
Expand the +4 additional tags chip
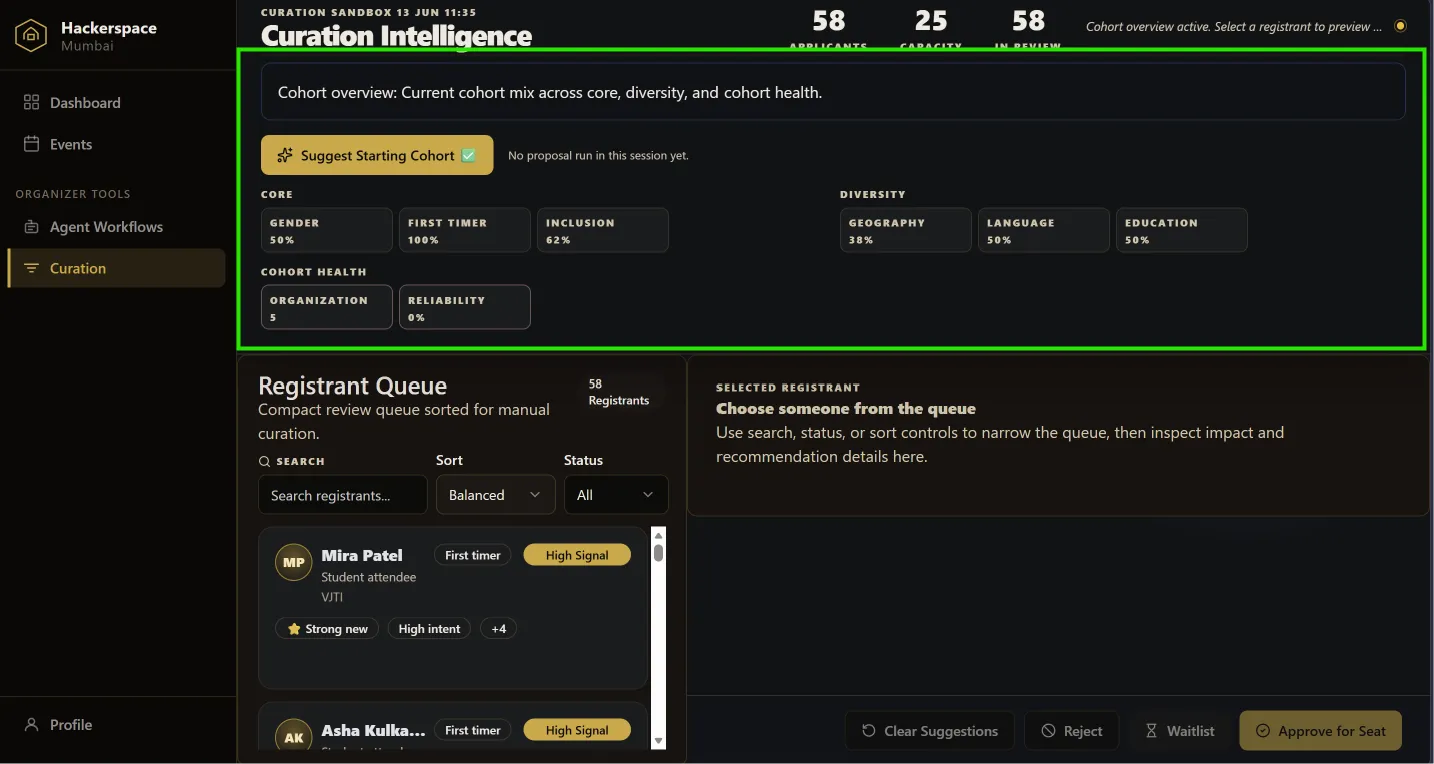498,629
